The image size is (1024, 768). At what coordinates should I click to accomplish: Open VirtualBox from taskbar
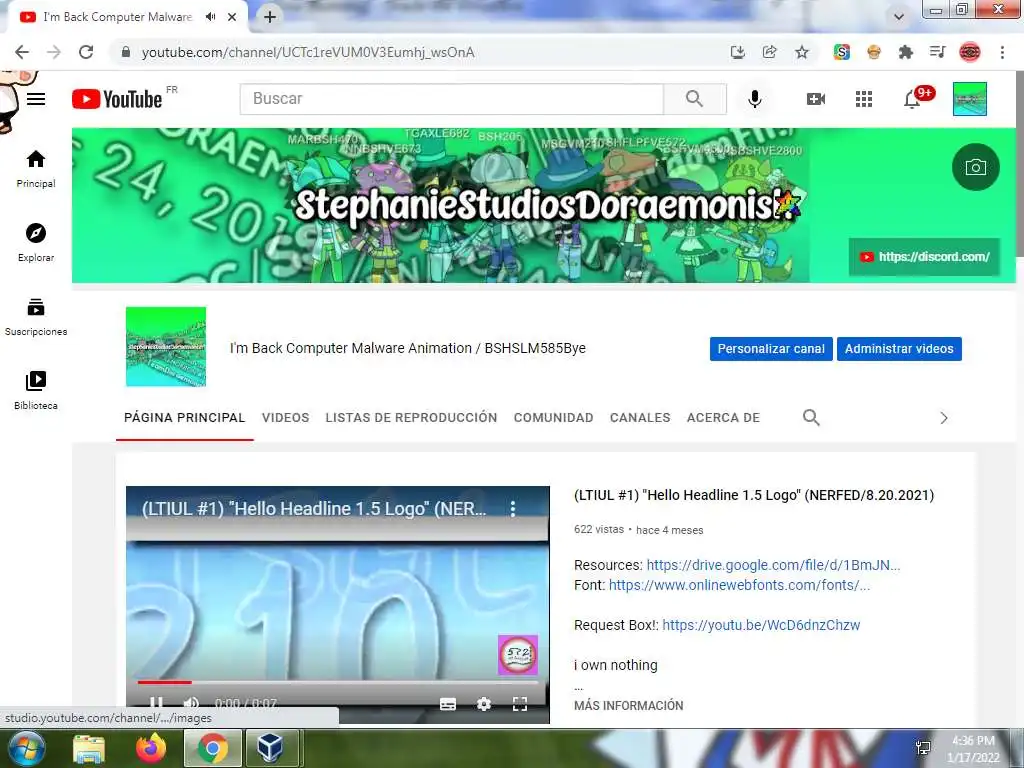click(x=270, y=748)
